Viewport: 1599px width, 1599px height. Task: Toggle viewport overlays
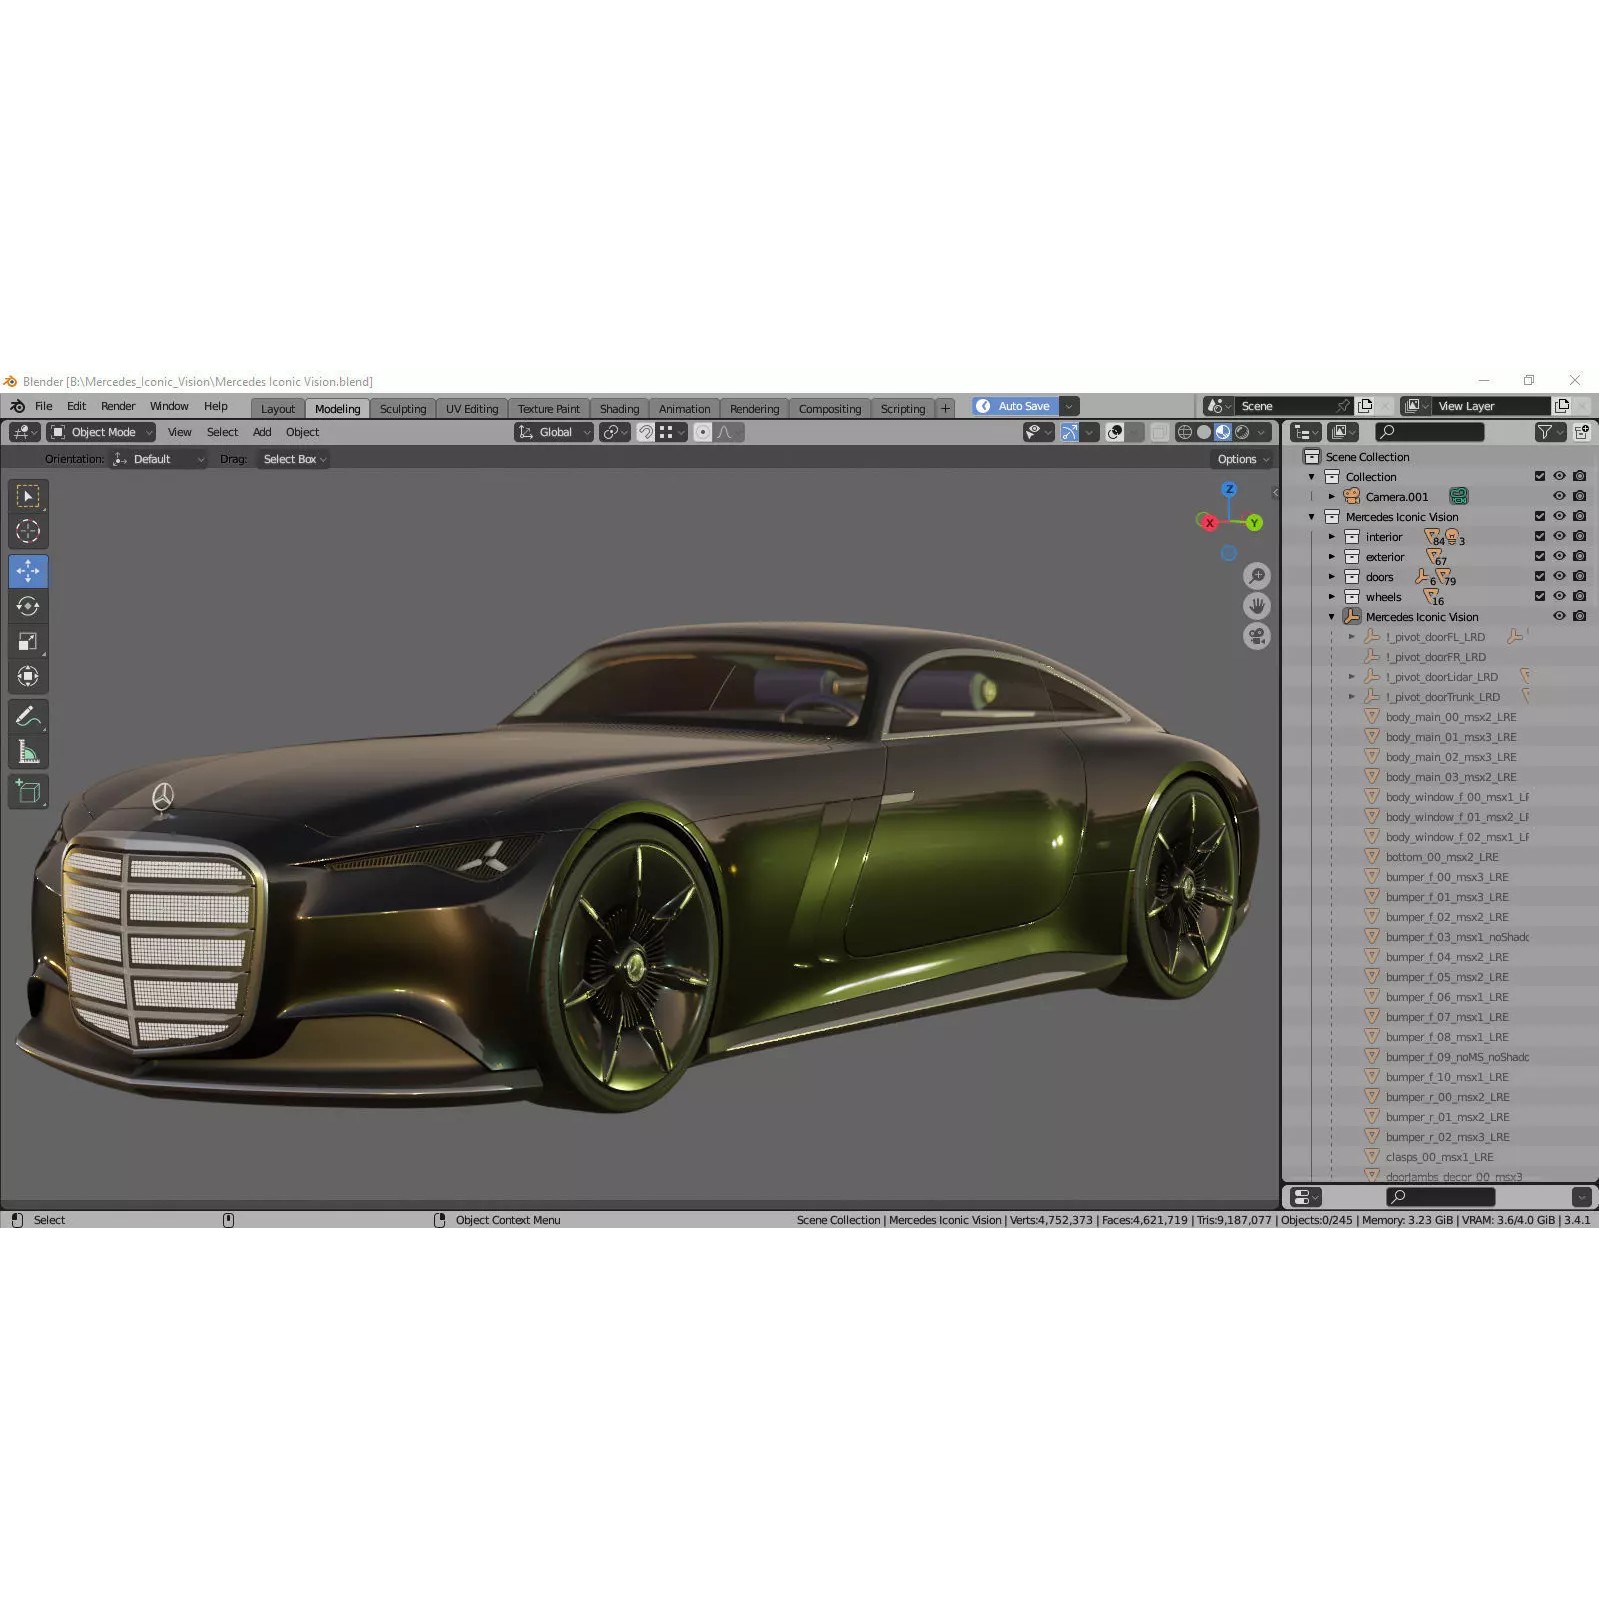(1115, 432)
